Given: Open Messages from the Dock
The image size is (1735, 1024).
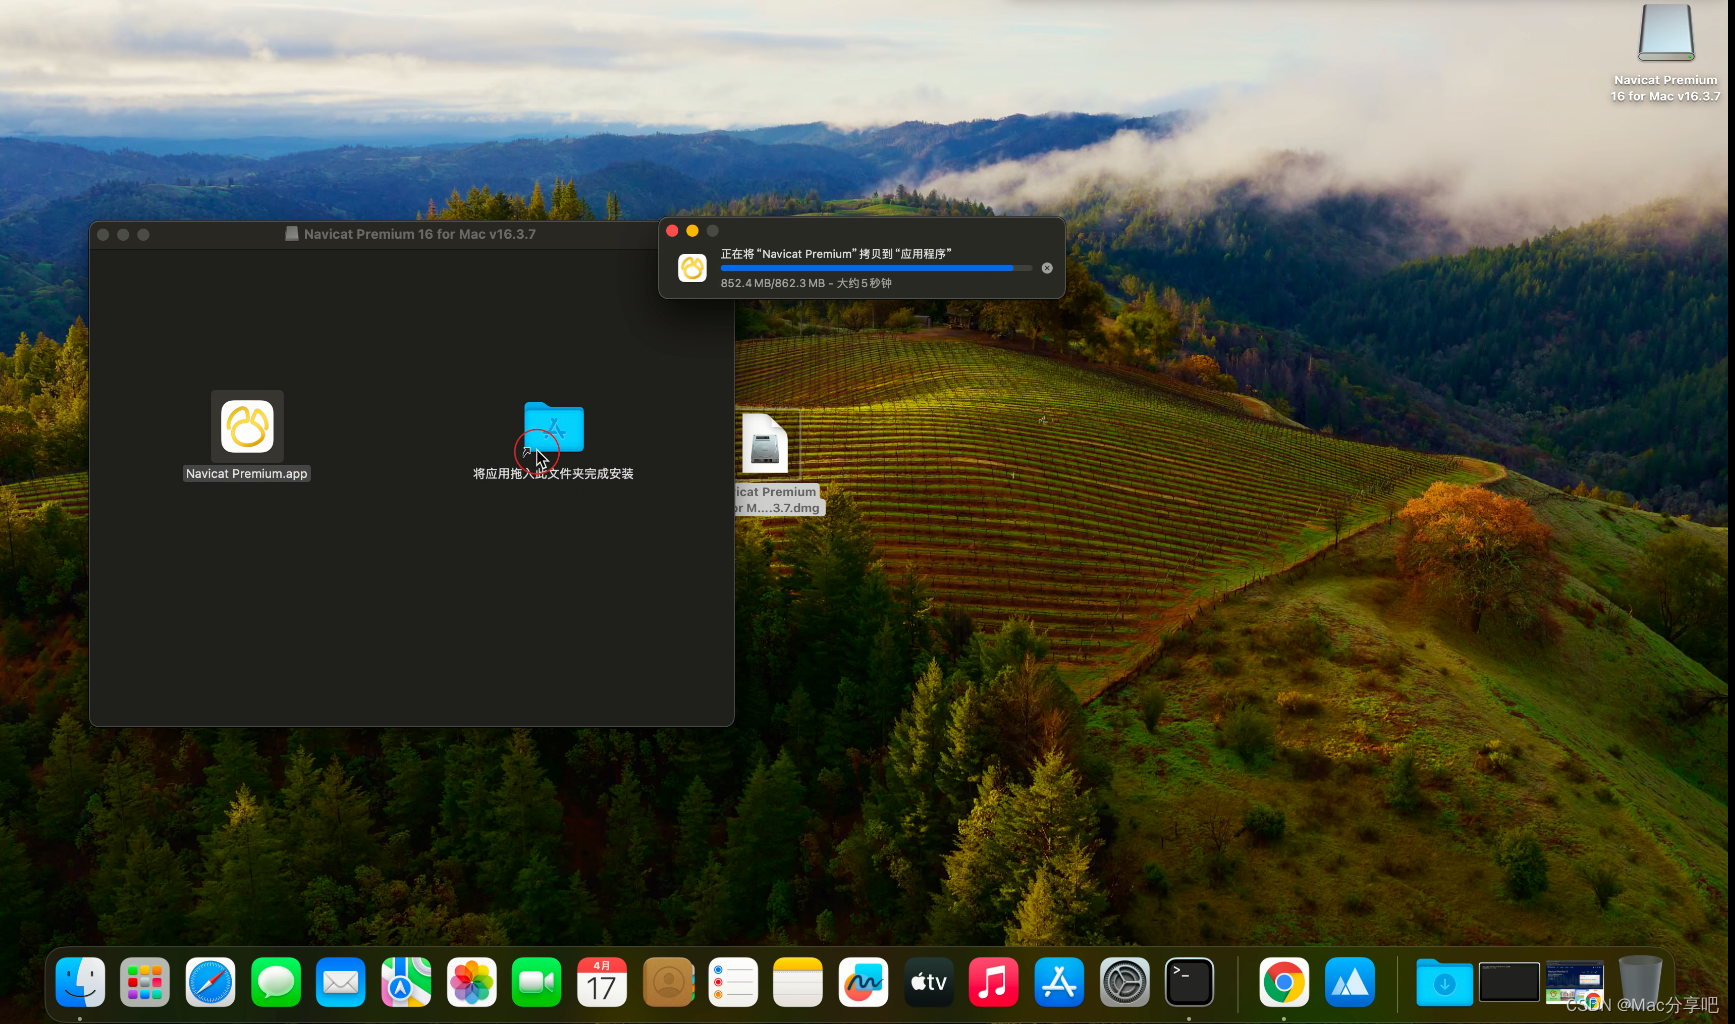Looking at the screenshot, I should tap(276, 982).
